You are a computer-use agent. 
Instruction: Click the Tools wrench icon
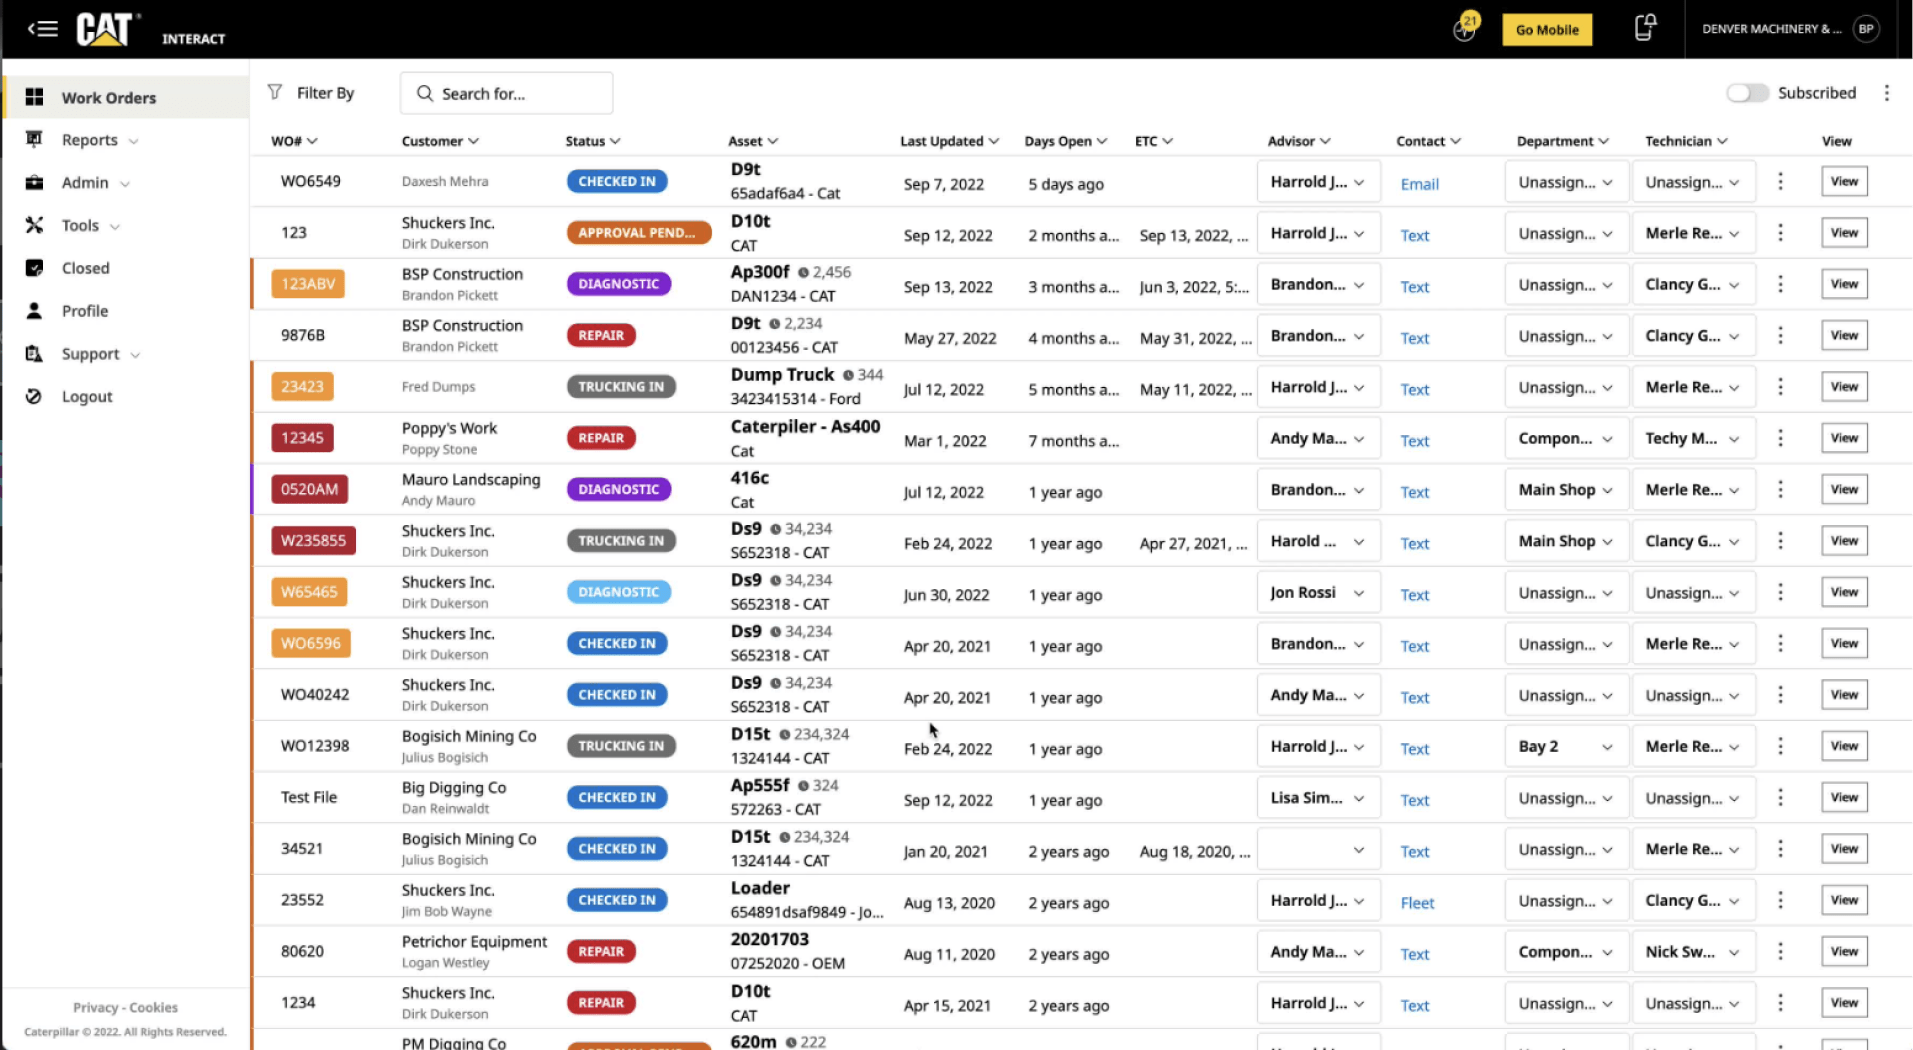click(34, 225)
